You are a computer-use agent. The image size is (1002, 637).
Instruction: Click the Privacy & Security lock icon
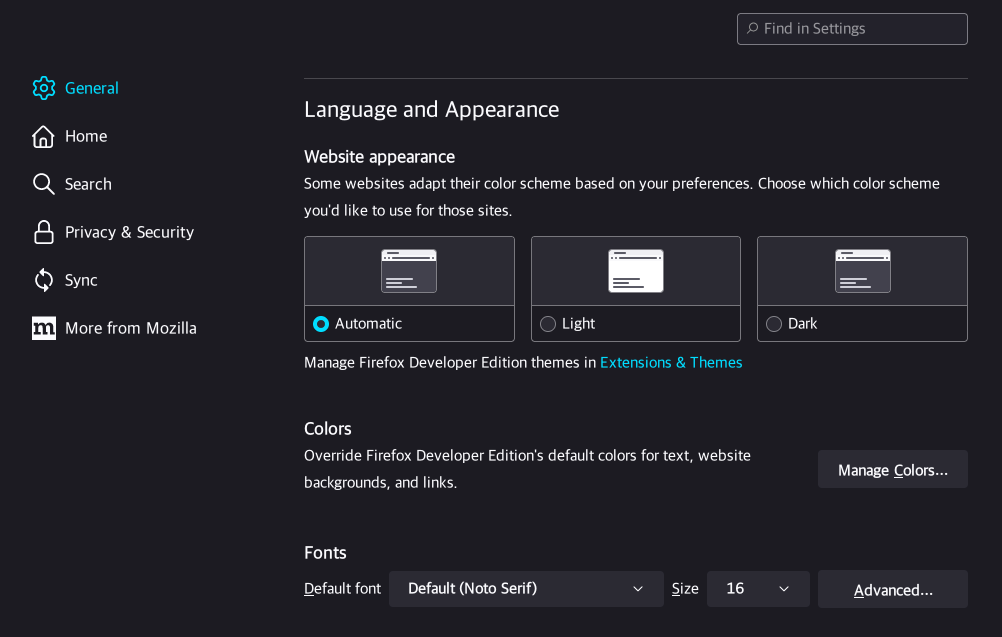tap(43, 232)
